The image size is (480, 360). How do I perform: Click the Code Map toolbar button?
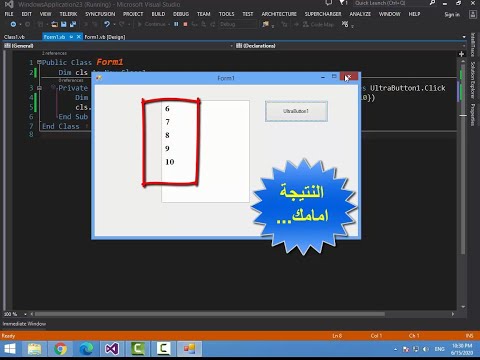pyautogui.click(x=318, y=24)
